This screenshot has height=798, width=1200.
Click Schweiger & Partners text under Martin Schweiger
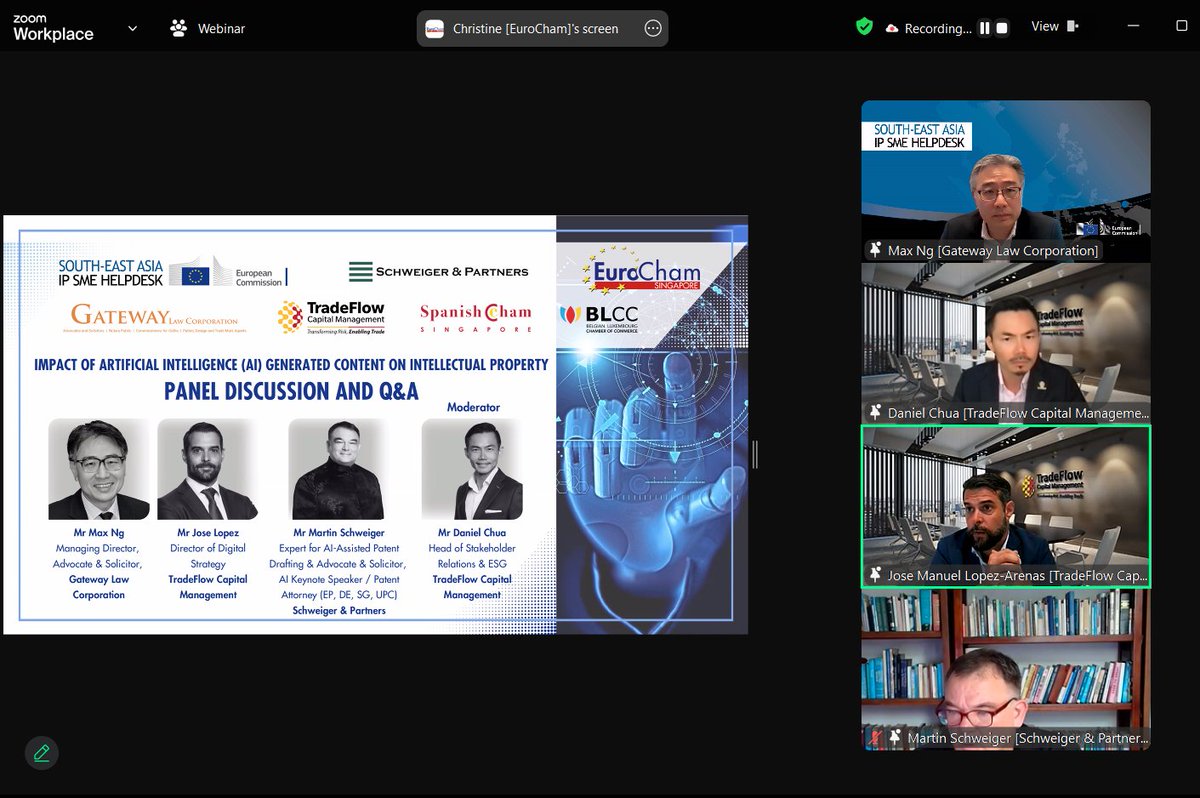(339, 610)
